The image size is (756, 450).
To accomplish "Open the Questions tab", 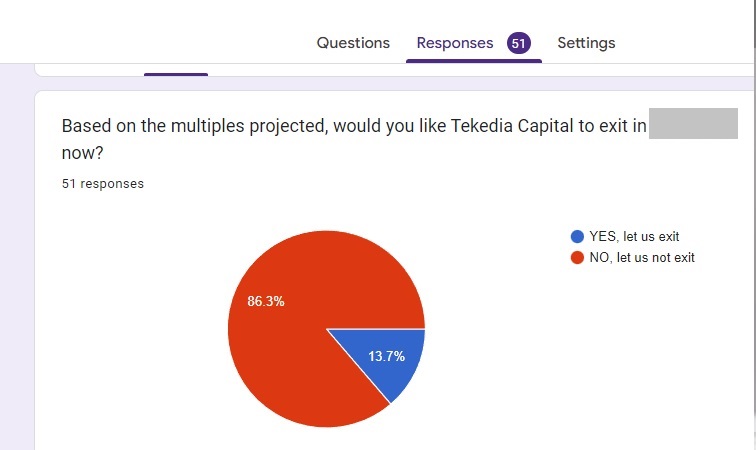I will tap(353, 43).
